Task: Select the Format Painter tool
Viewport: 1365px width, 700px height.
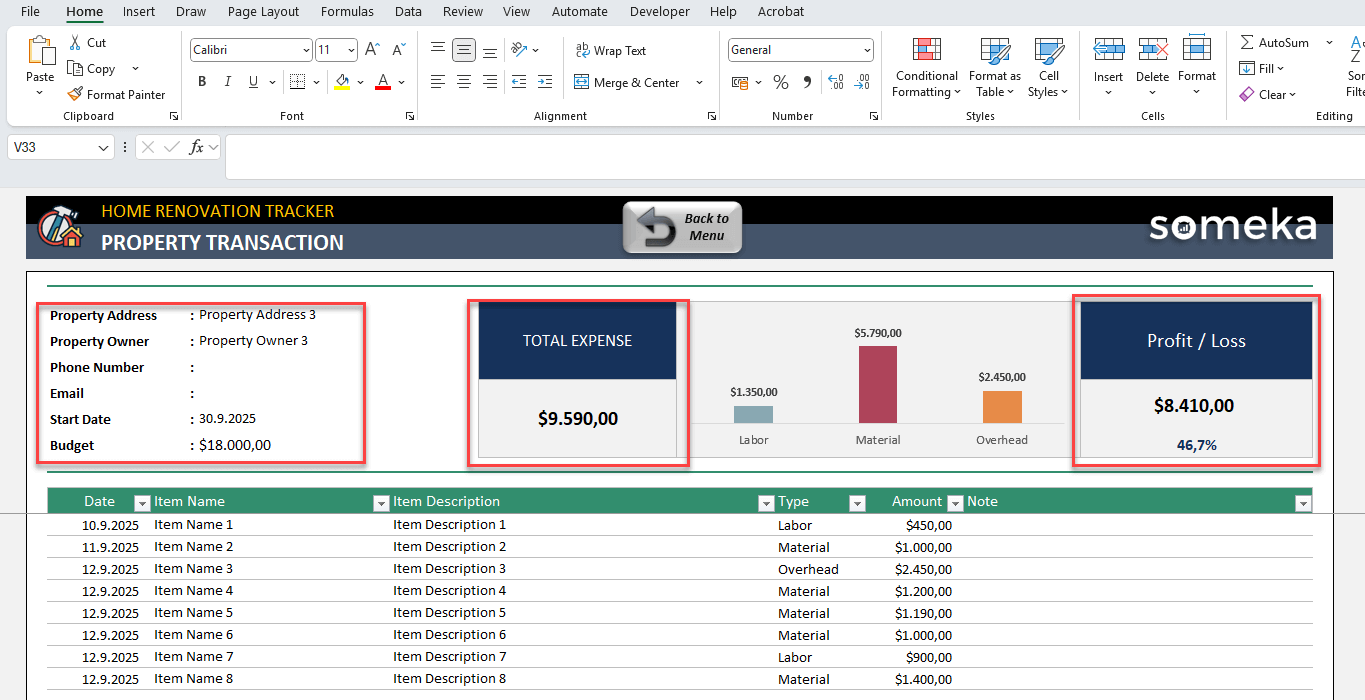Action: pyautogui.click(x=117, y=94)
